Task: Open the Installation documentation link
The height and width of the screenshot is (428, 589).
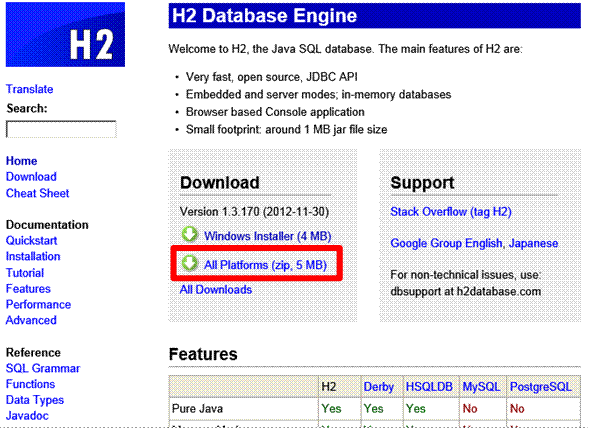Action: click(x=33, y=256)
